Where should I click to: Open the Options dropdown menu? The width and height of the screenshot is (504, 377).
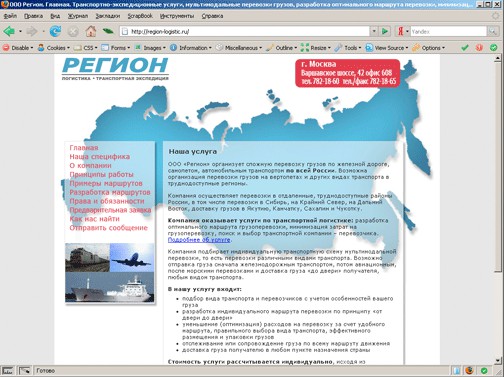(428, 48)
